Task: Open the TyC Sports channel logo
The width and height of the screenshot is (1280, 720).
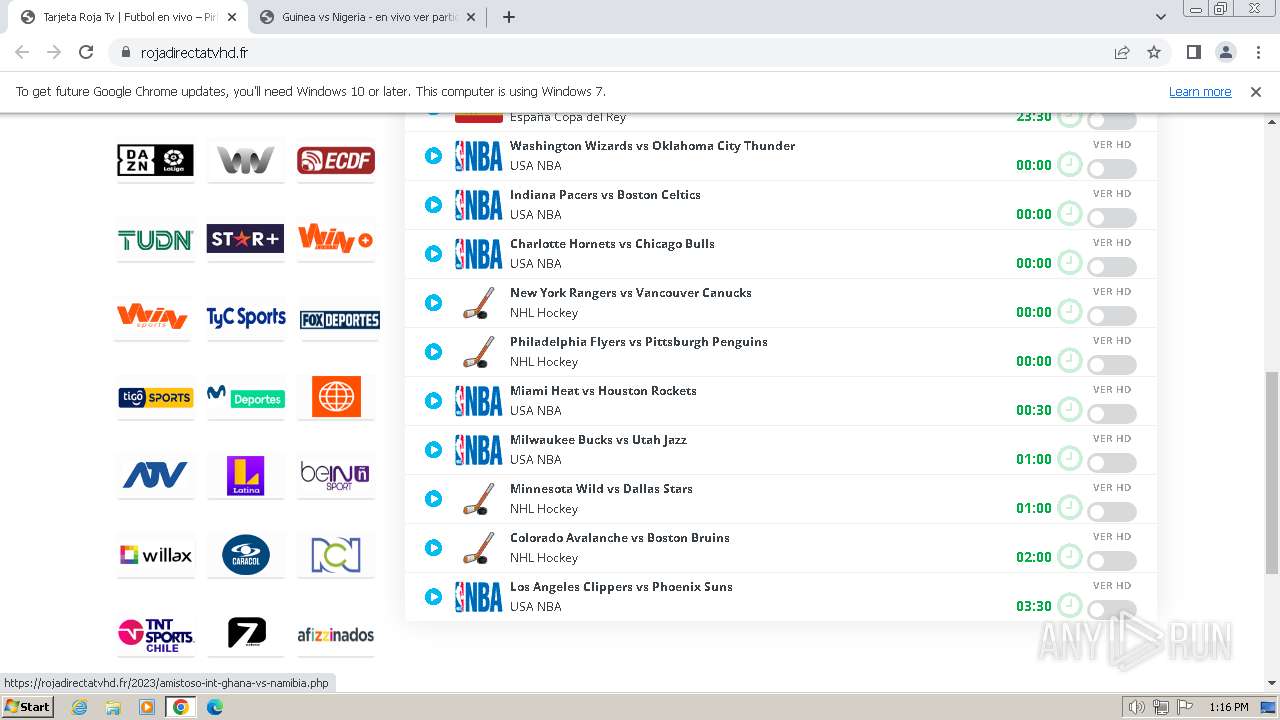Action: (x=246, y=318)
